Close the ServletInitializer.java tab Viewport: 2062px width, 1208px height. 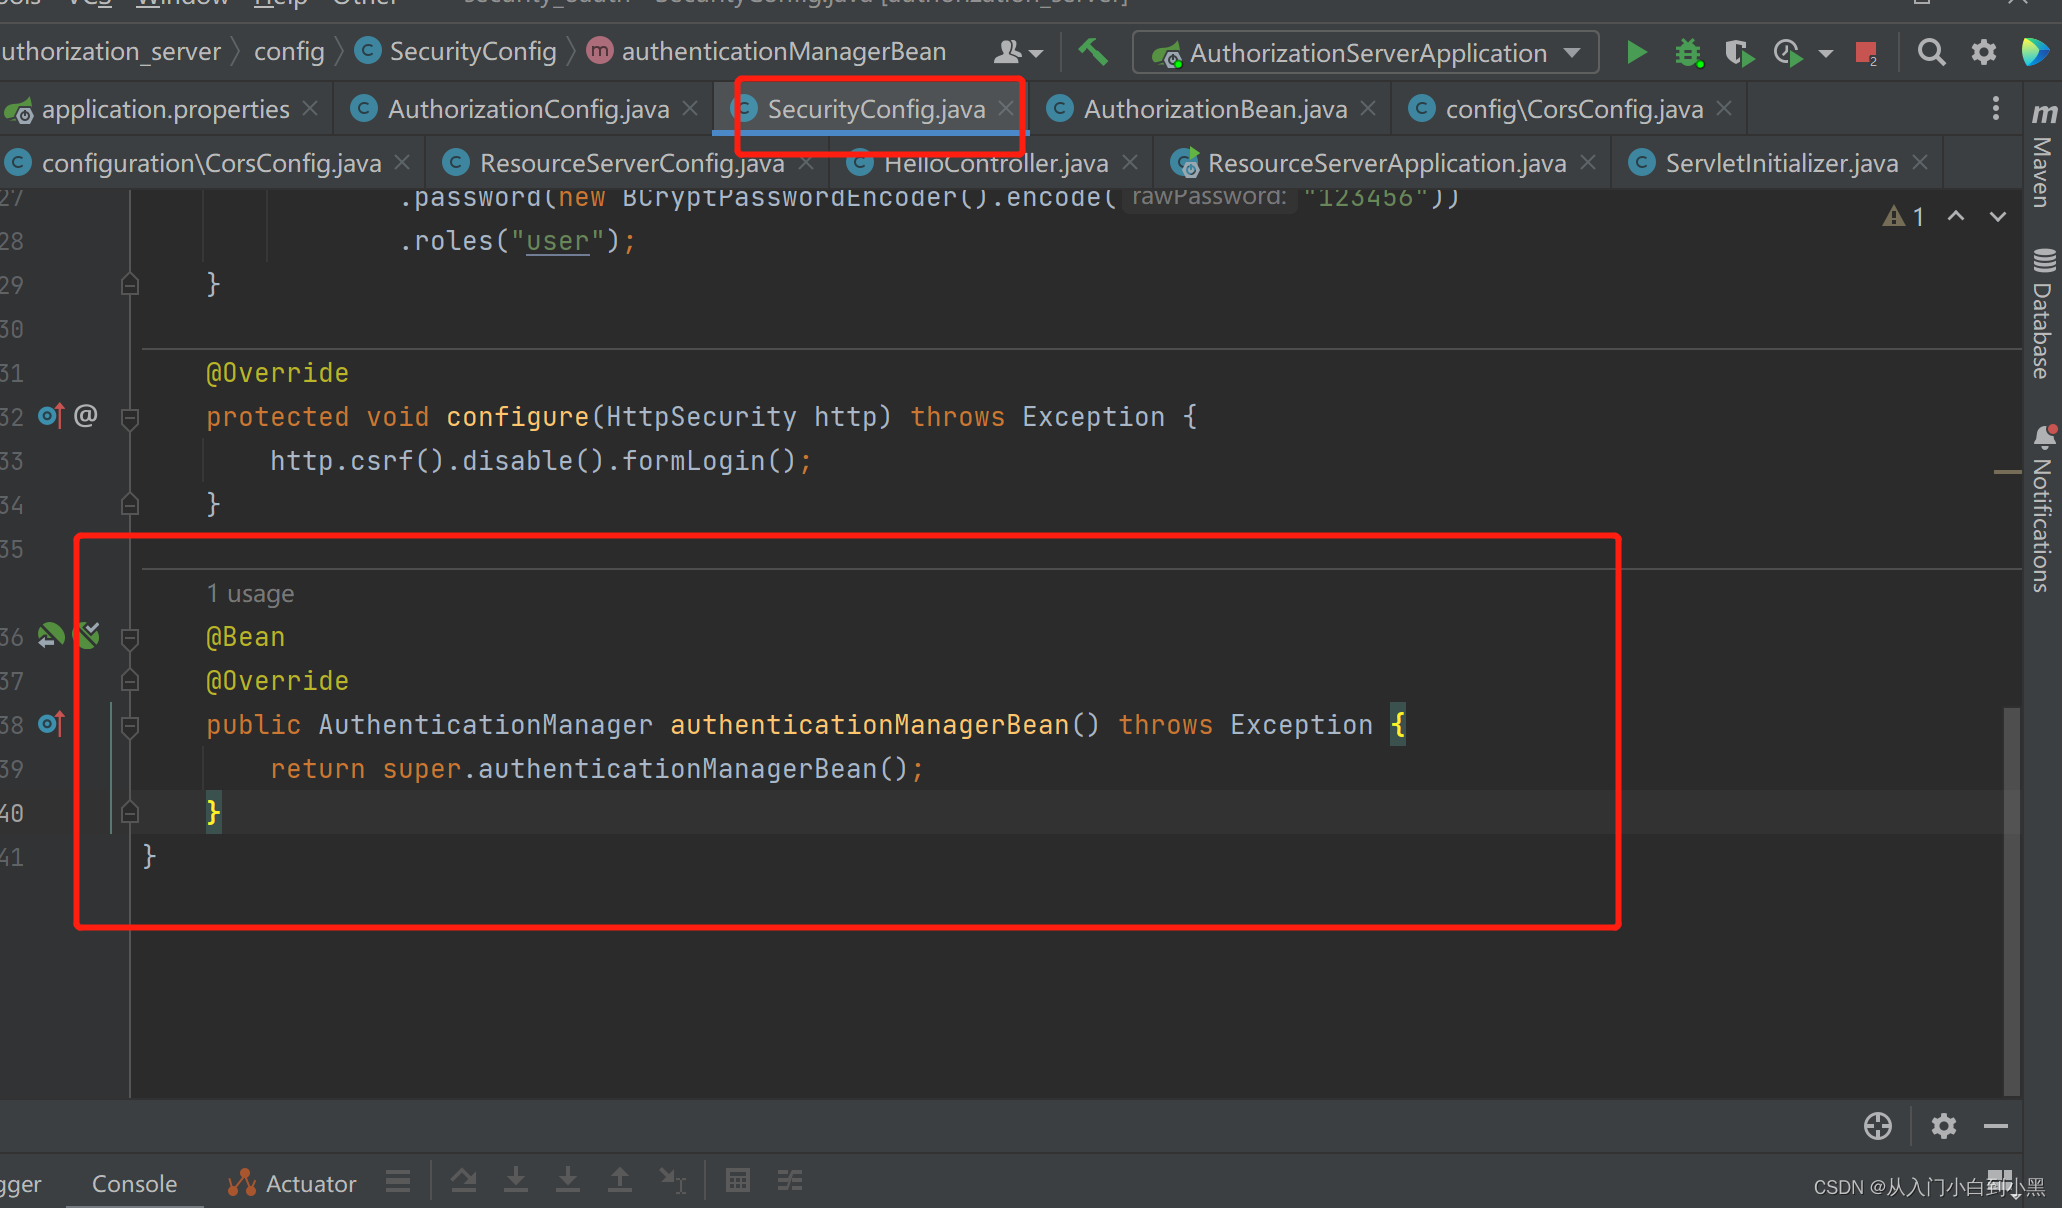[1919, 162]
